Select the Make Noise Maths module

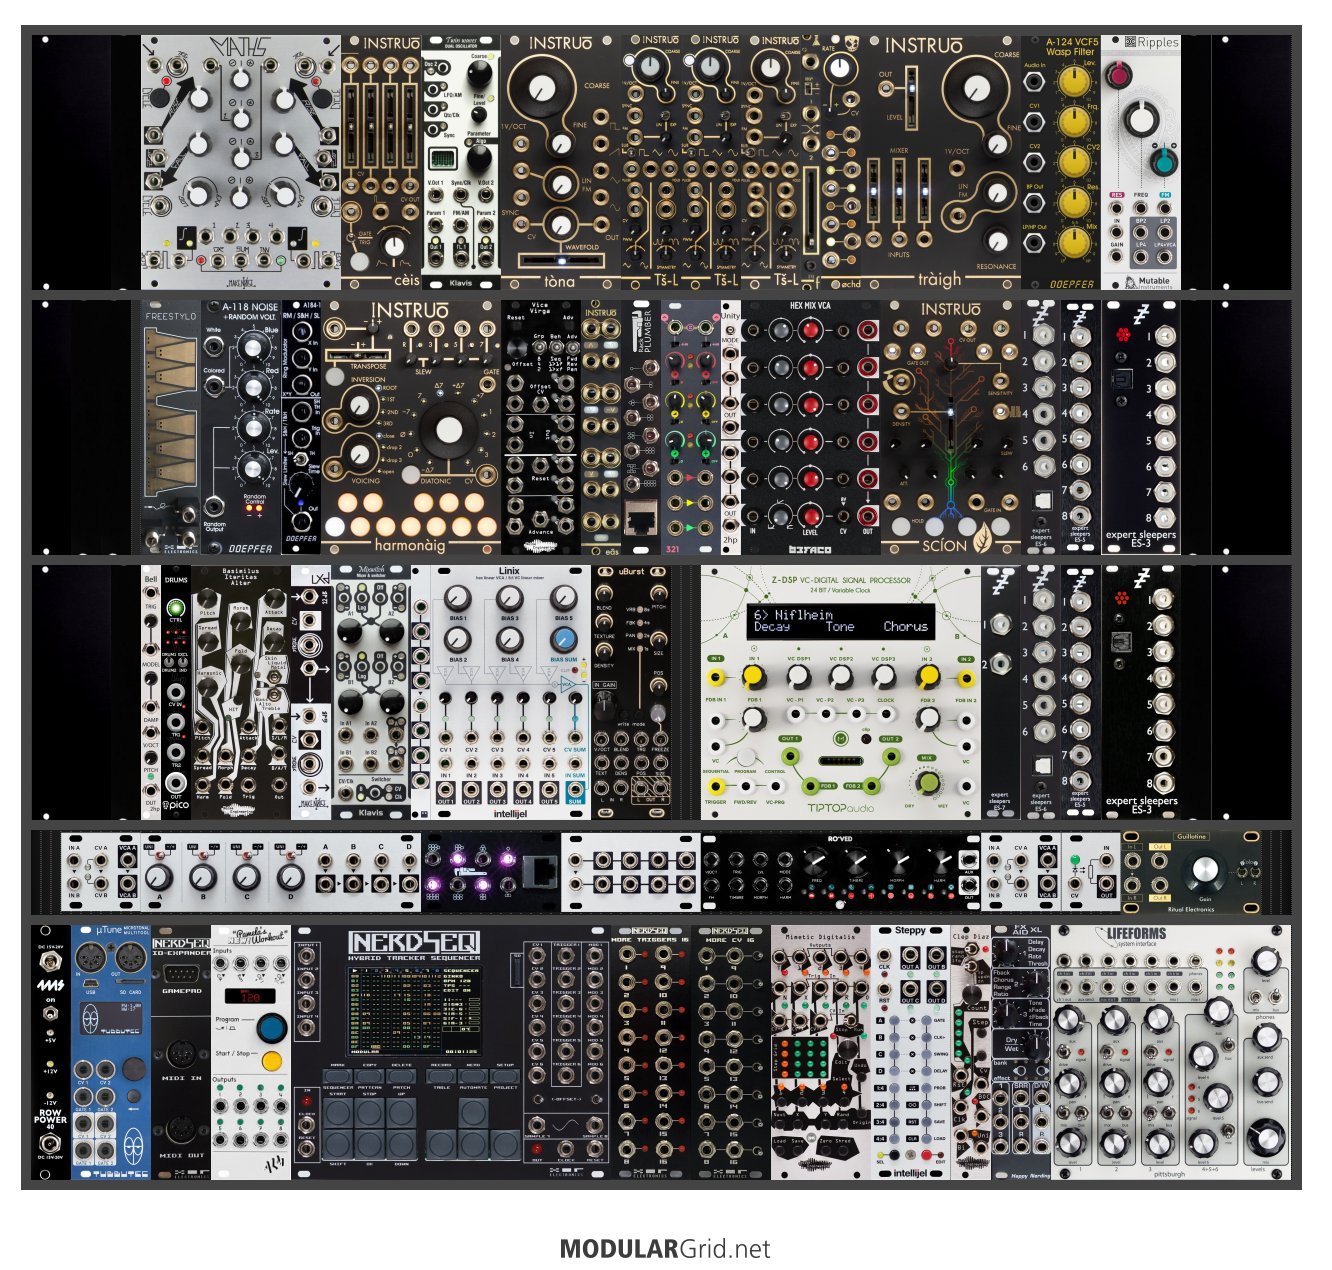(241, 162)
